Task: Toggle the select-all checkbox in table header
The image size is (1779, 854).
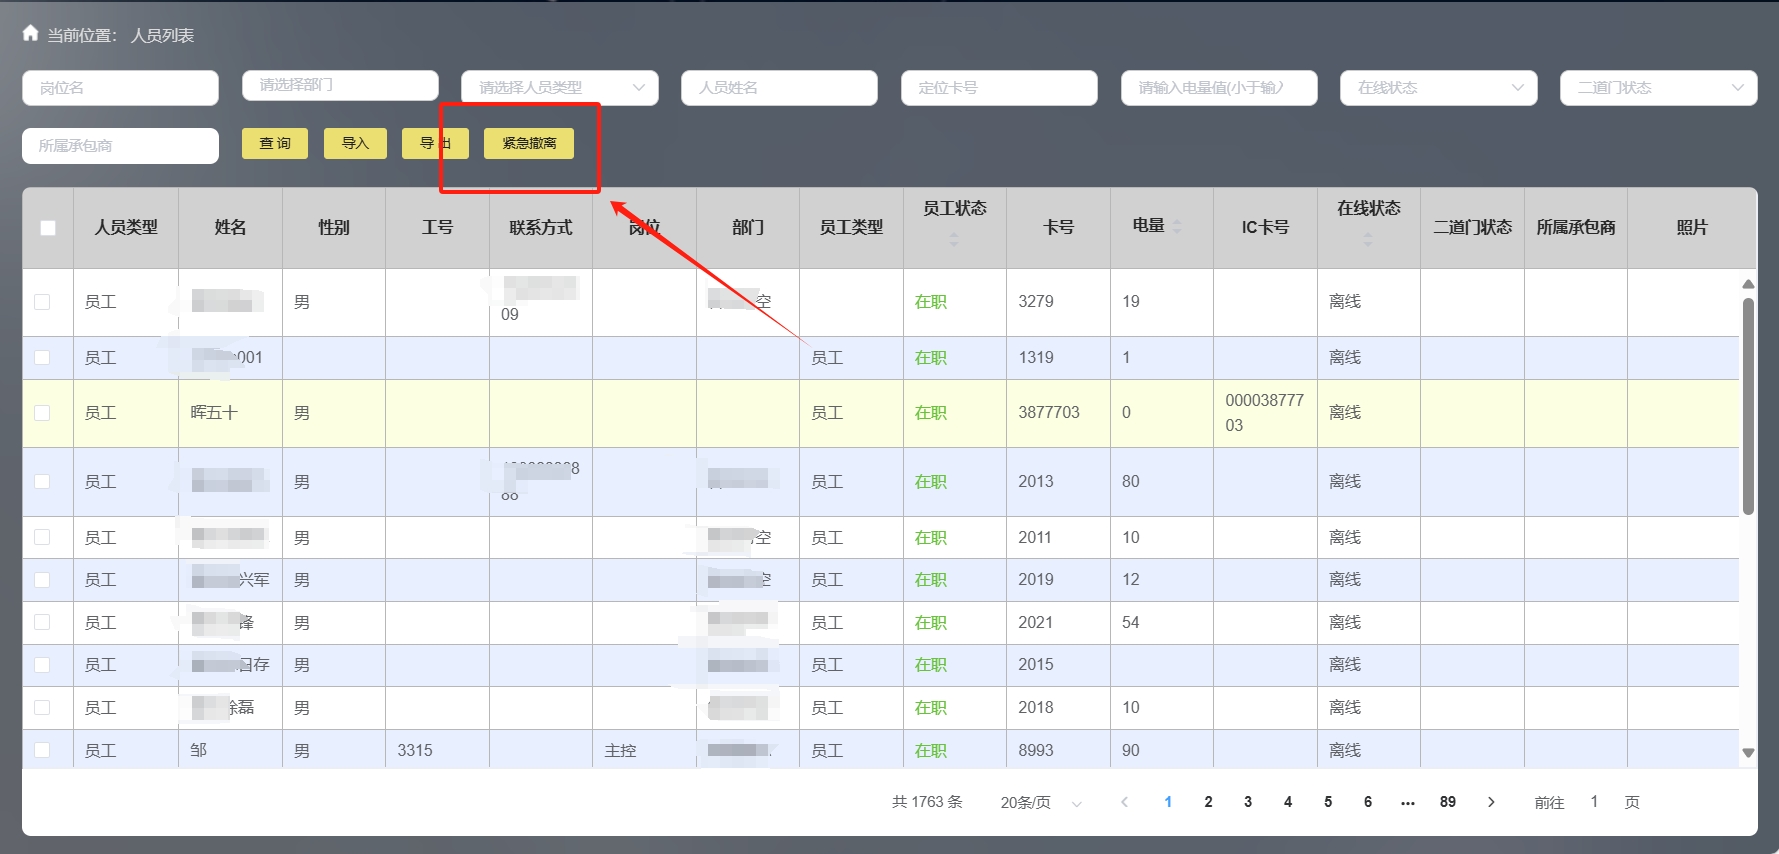Action: [48, 228]
